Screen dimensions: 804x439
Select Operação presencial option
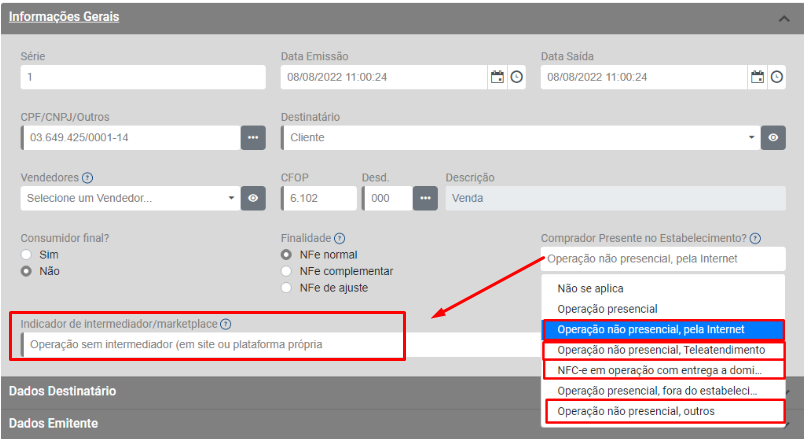tap(663, 309)
